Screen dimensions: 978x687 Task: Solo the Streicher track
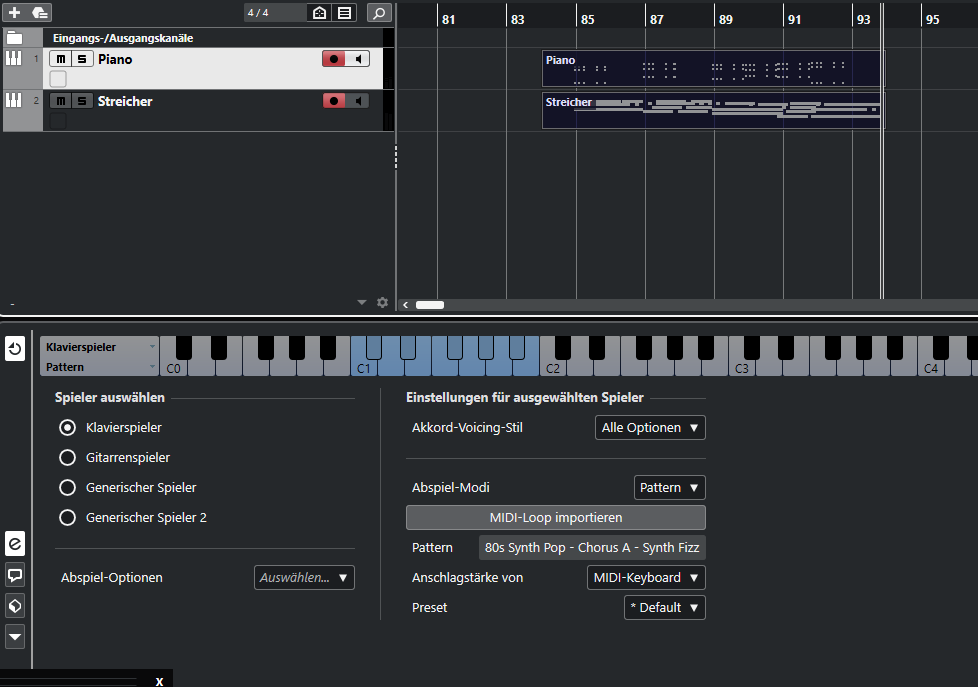pyautogui.click(x=82, y=101)
